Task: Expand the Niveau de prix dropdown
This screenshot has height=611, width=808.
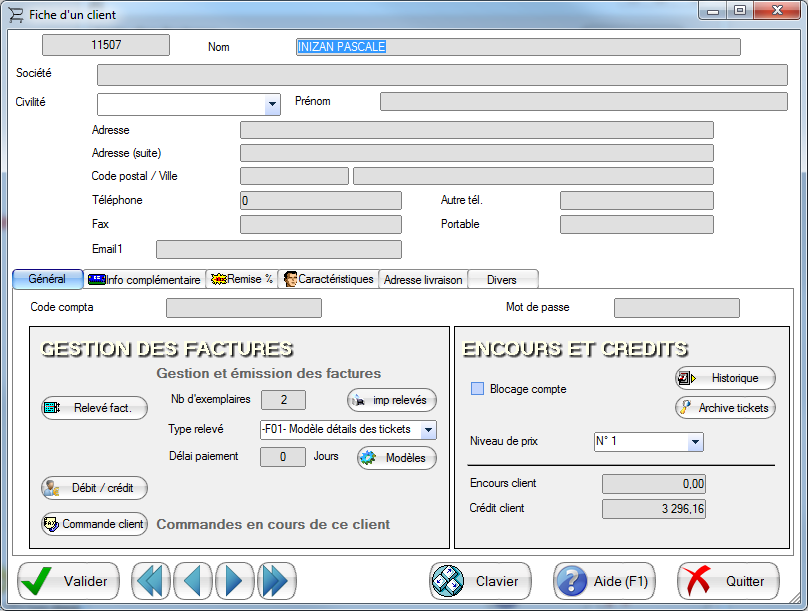Action: pyautogui.click(x=695, y=442)
